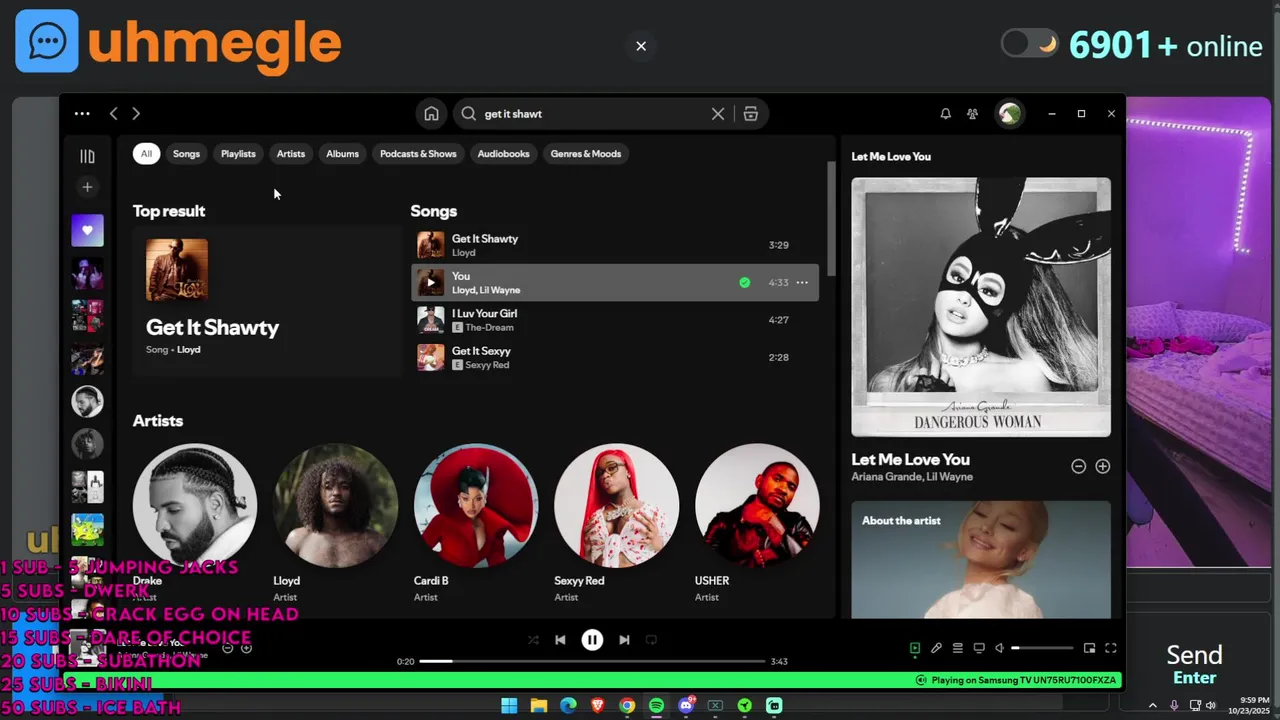
Task: Filter results by Albums
Action: coord(342,154)
